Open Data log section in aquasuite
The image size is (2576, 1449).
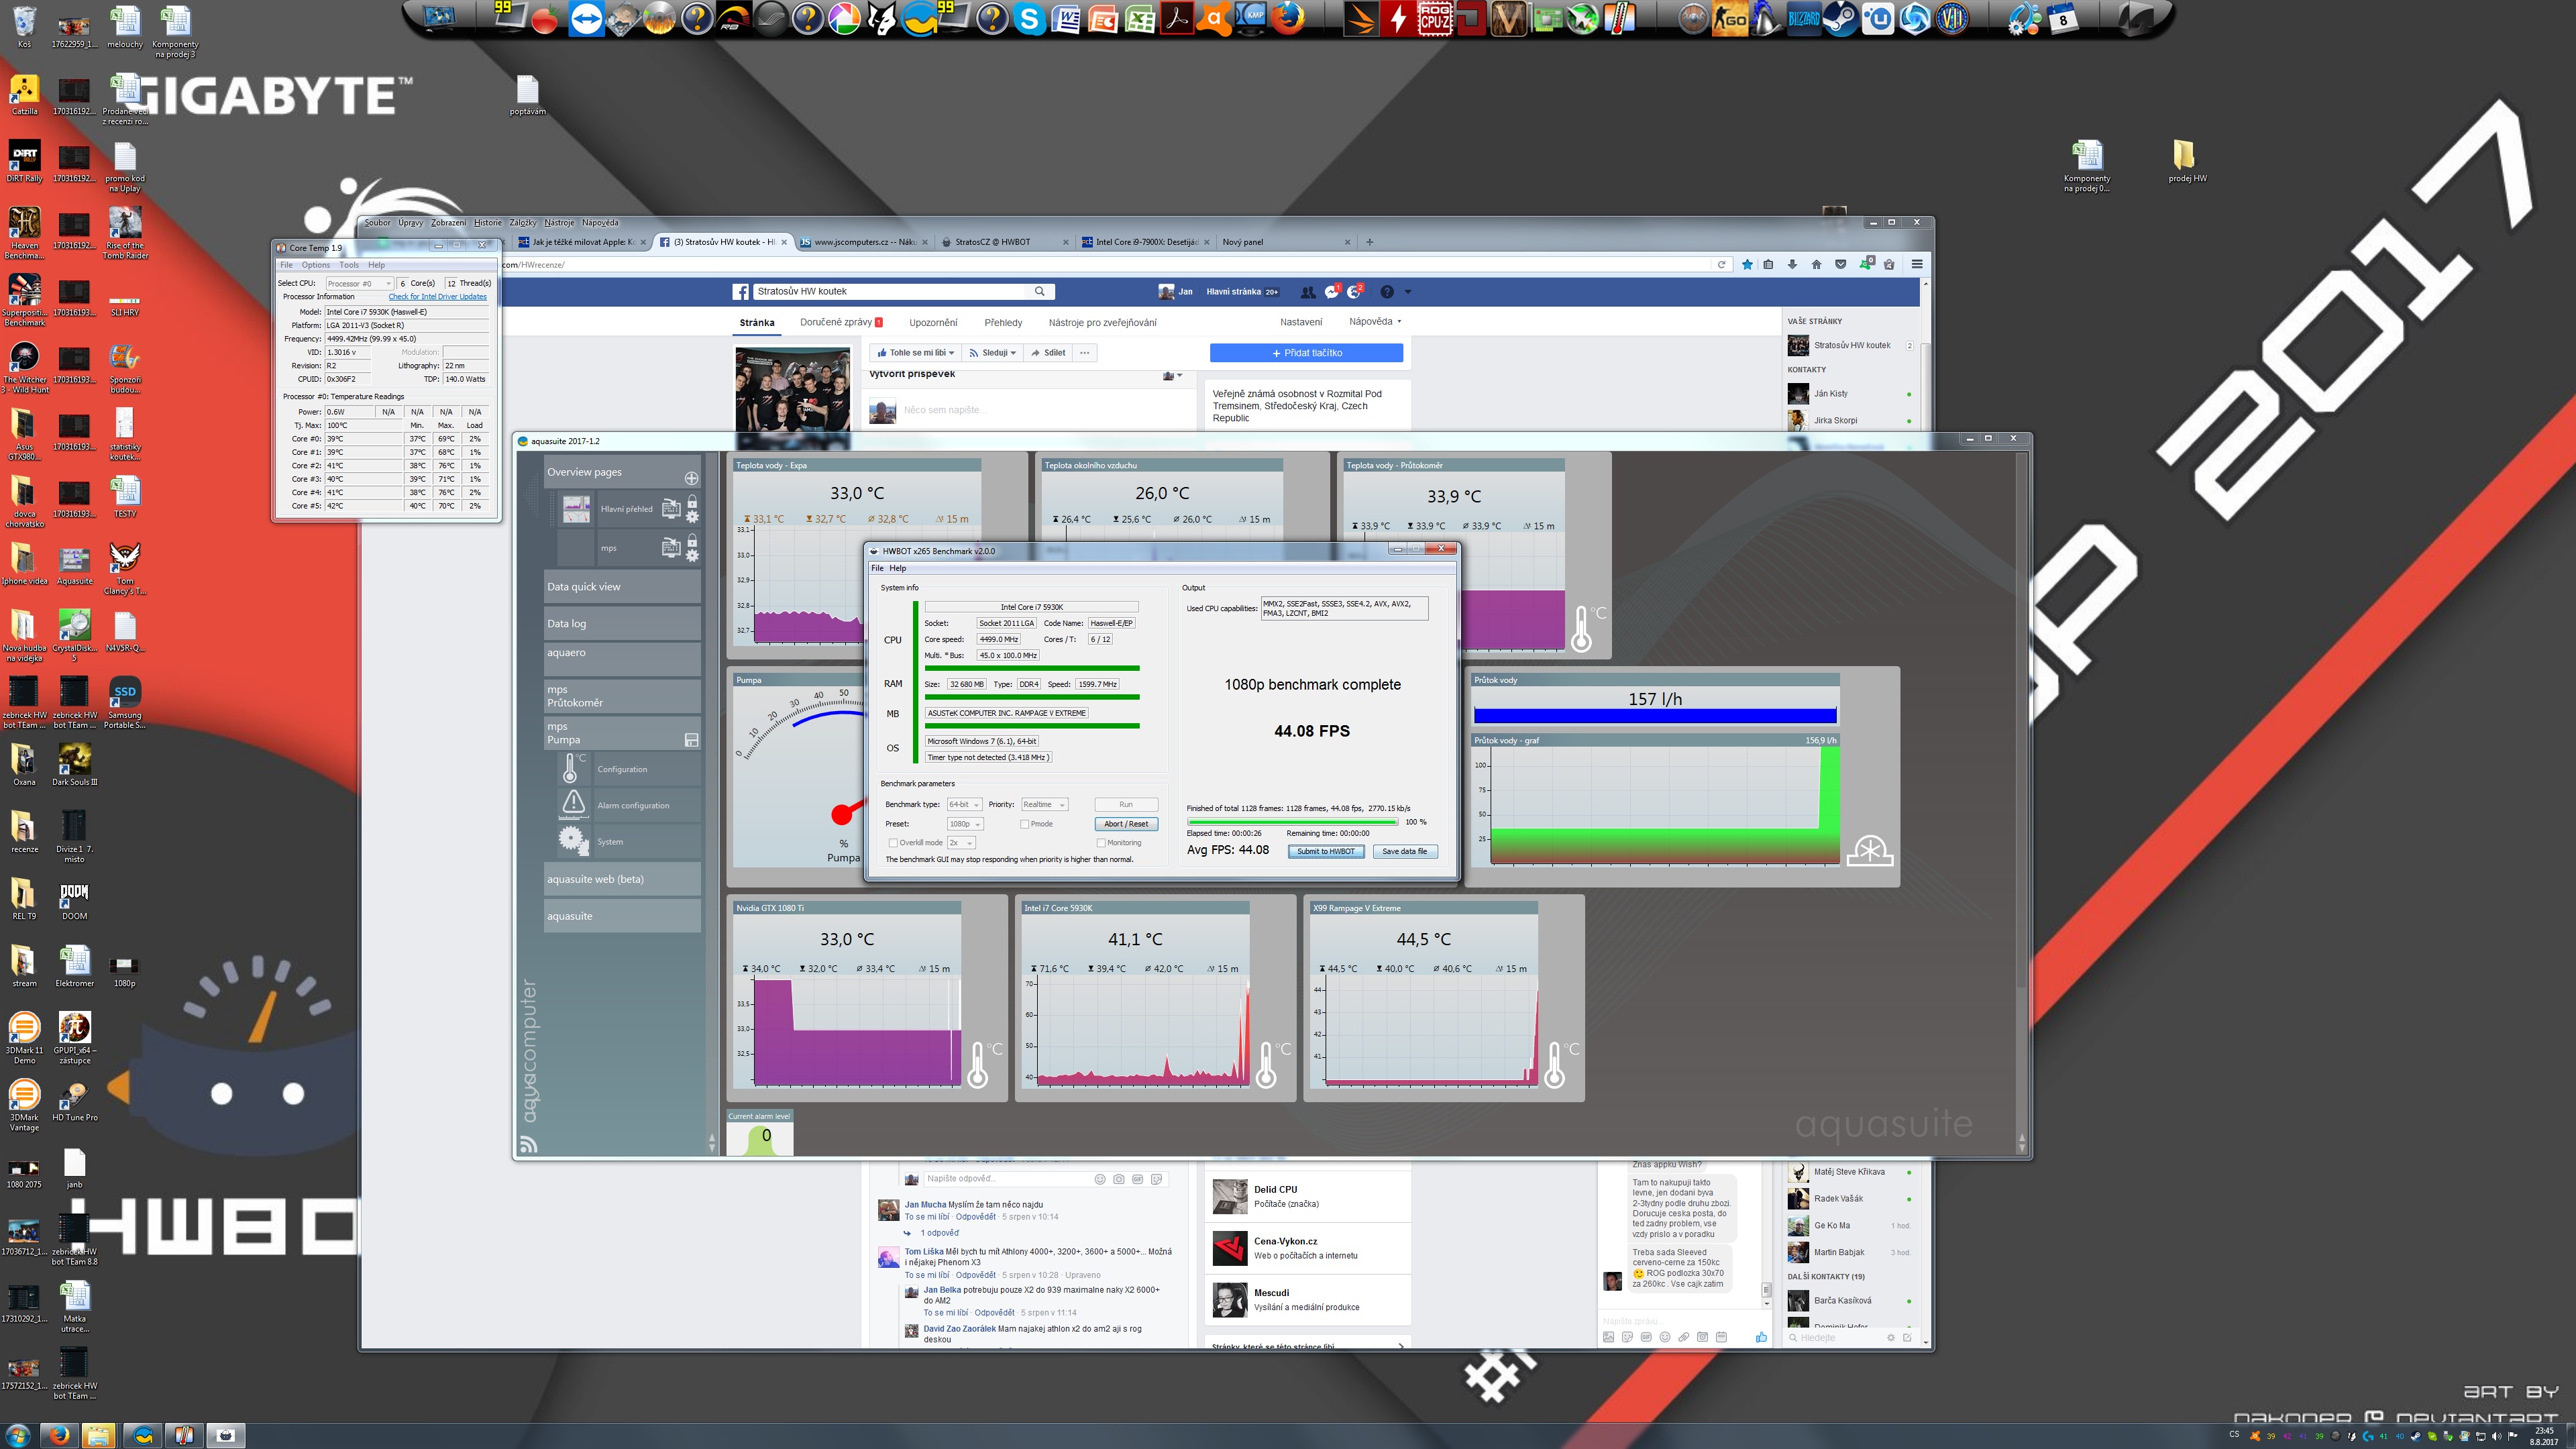tap(621, 624)
